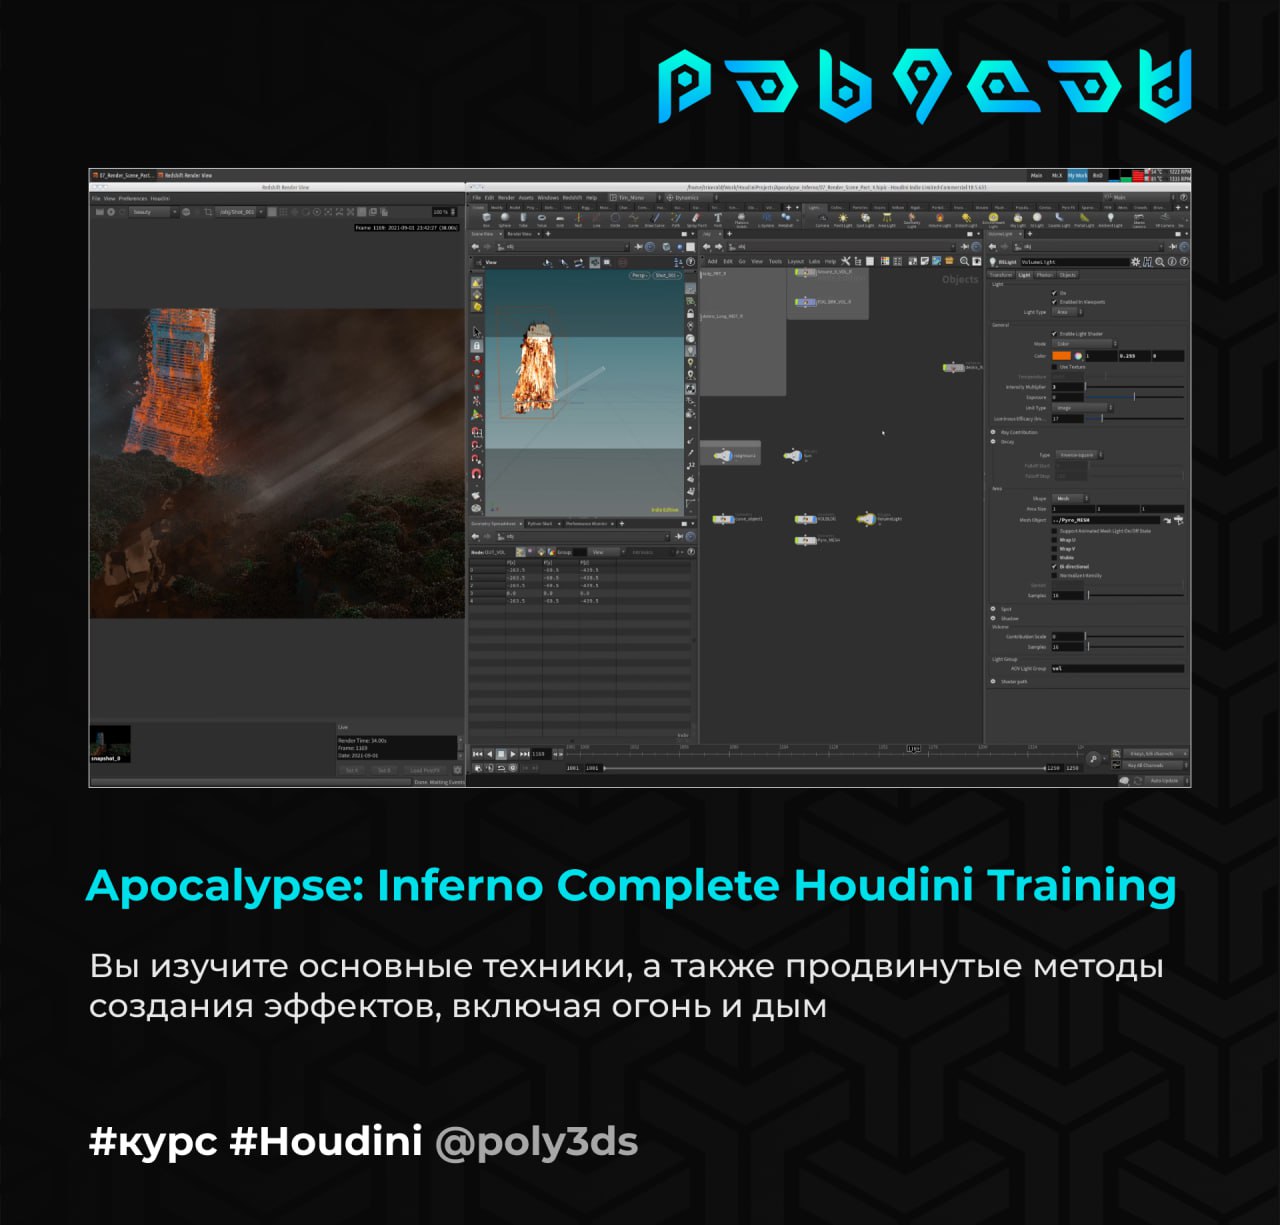The image size is (1280, 1225).
Task: Switch to the Mr.X workspace in top panel
Action: tap(1057, 175)
